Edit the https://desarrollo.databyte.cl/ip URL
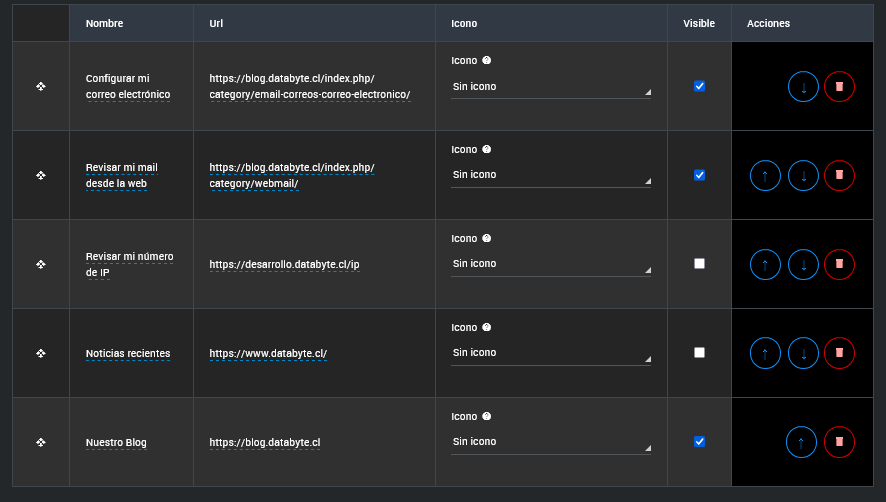The height and width of the screenshot is (502, 886). point(284,265)
